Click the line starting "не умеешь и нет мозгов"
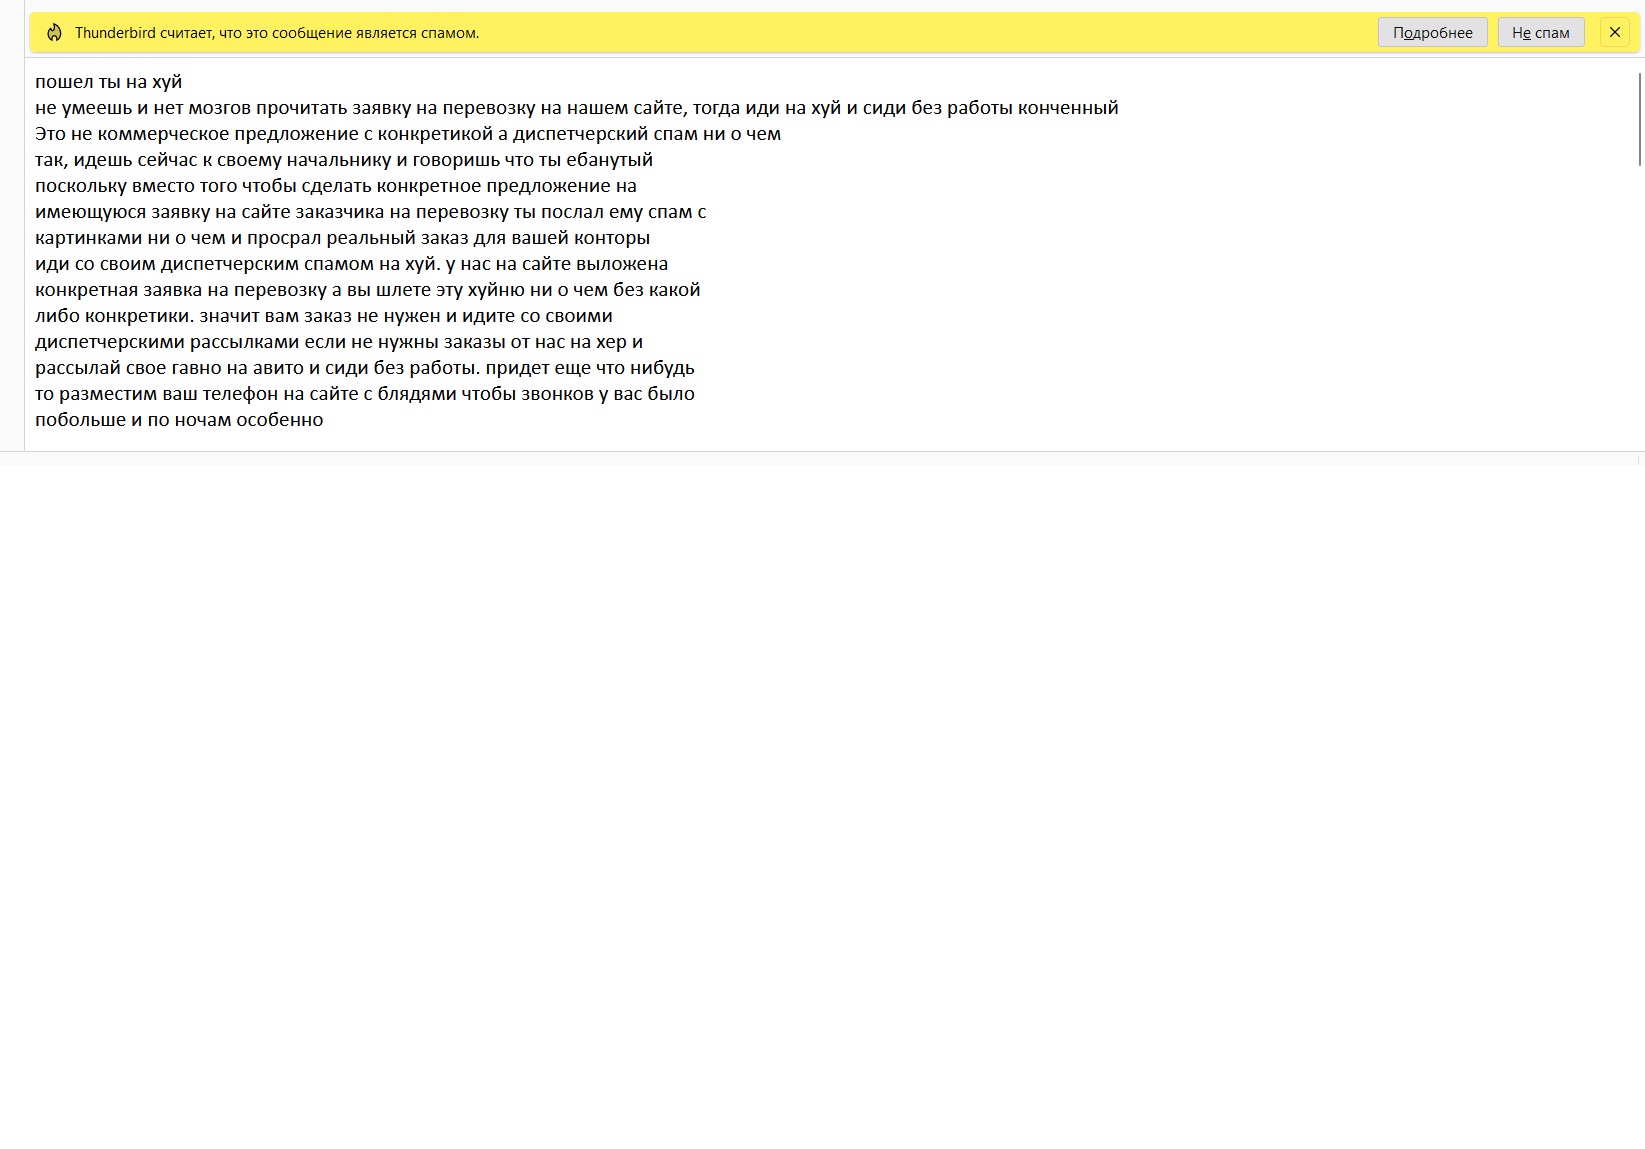The height and width of the screenshot is (1149, 1645). (x=576, y=108)
